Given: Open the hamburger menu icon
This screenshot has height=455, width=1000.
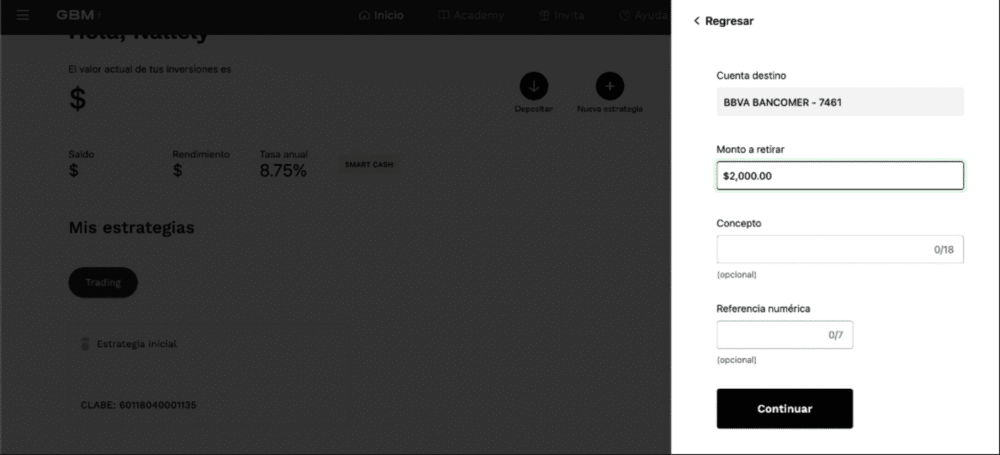Looking at the screenshot, I should click(x=23, y=15).
